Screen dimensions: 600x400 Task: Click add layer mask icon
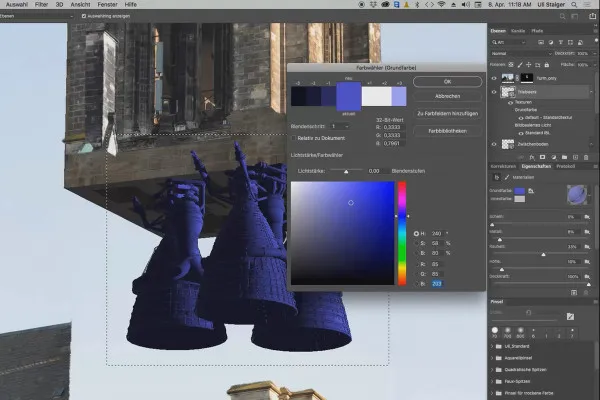[x=542, y=157]
